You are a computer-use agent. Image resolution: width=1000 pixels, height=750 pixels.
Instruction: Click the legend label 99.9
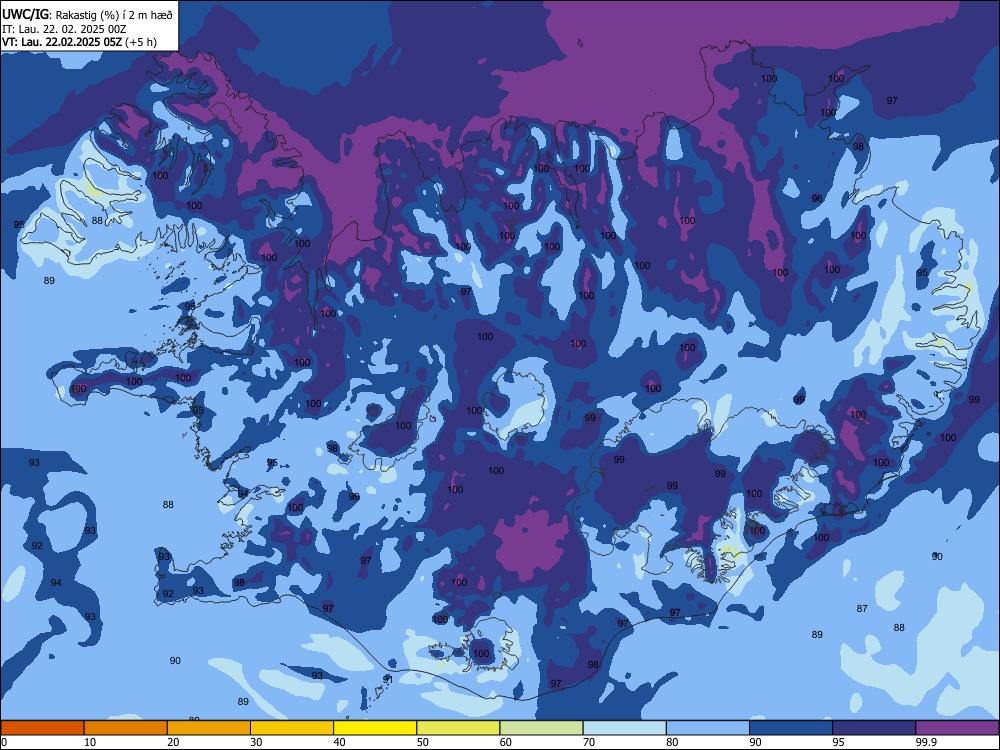[926, 742]
